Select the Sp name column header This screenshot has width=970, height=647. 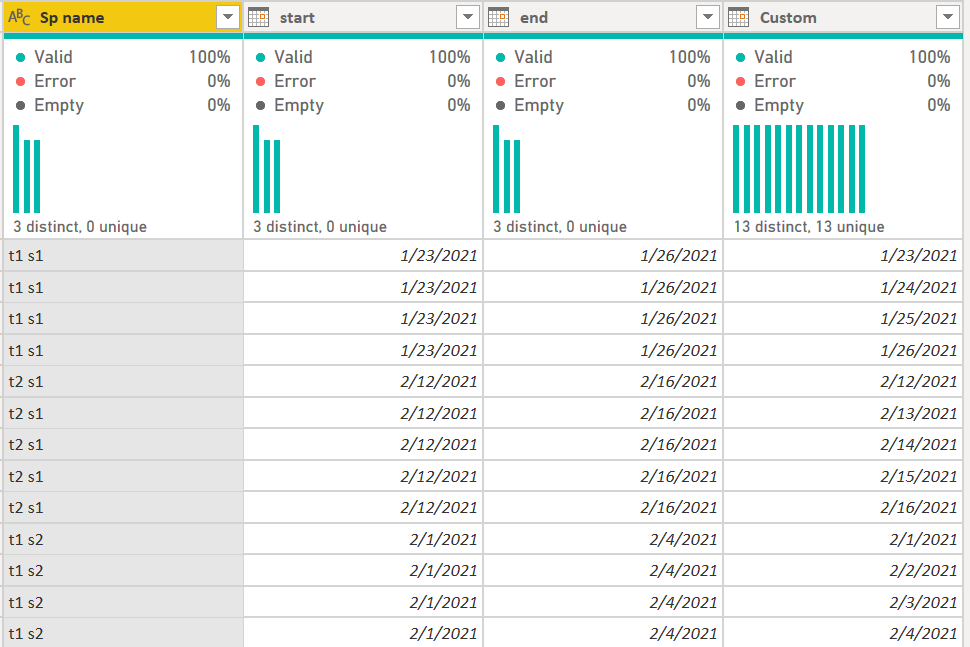click(123, 17)
